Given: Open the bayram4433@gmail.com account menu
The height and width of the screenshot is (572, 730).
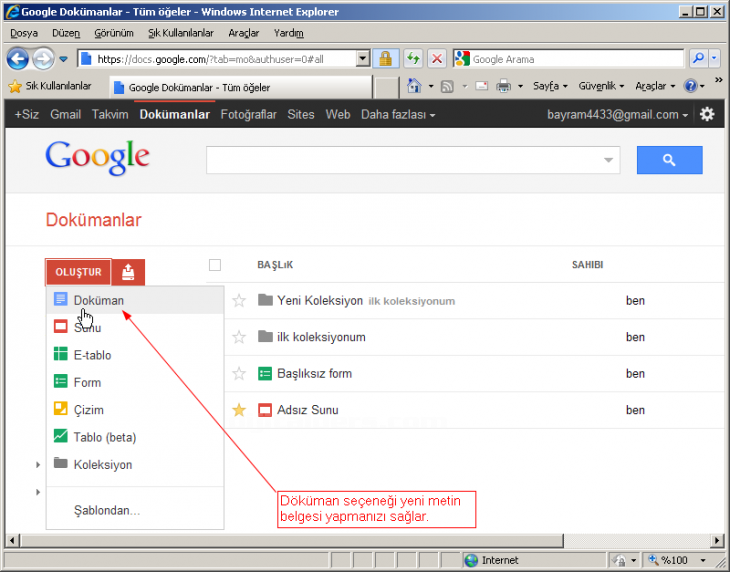Looking at the screenshot, I should coord(617,114).
